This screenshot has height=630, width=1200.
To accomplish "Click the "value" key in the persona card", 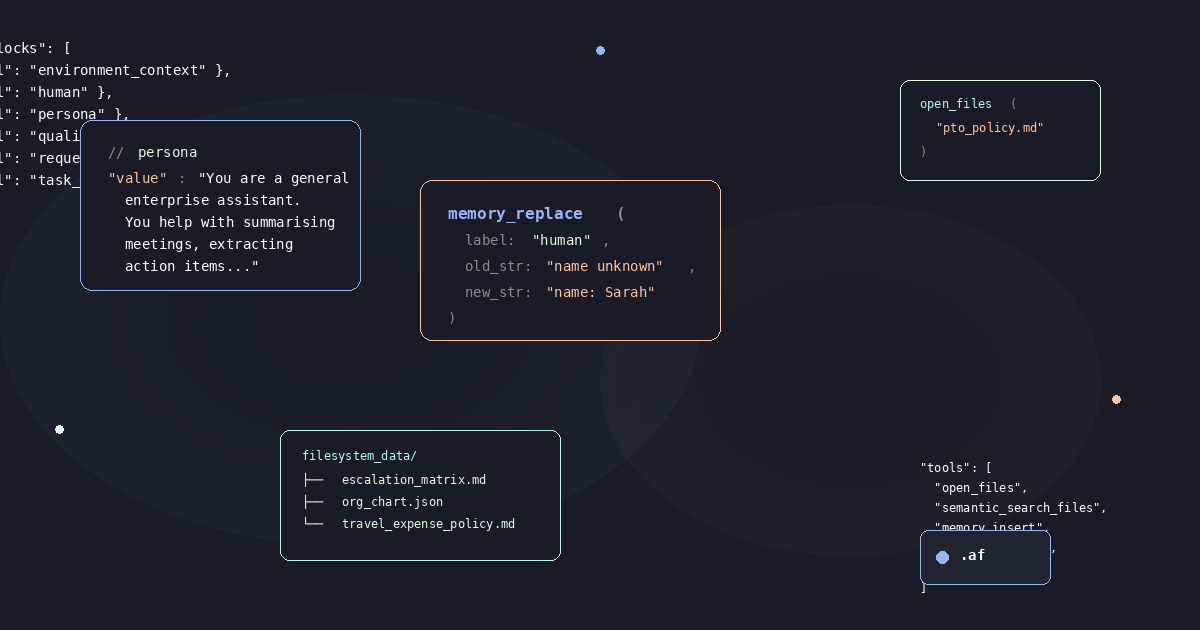I will 137,177.
